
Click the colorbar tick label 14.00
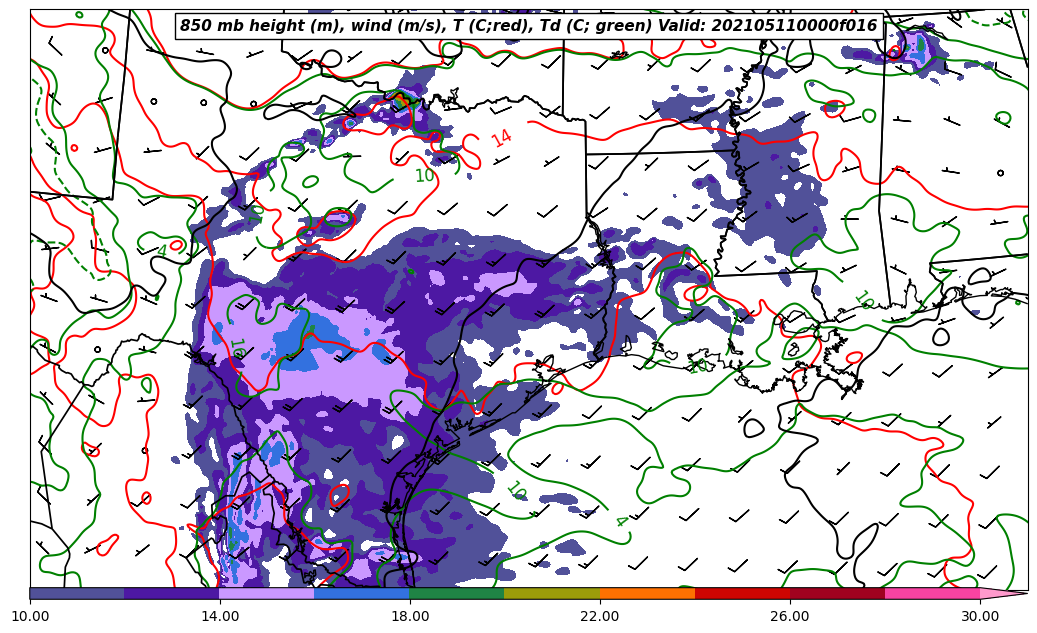(x=220, y=616)
